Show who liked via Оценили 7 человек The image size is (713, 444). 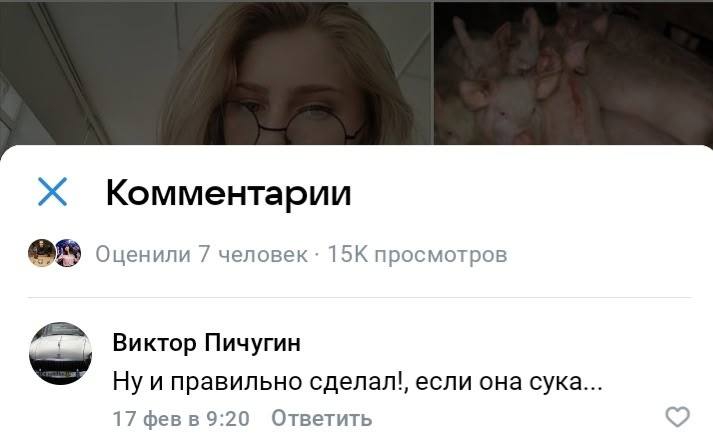tap(201, 255)
